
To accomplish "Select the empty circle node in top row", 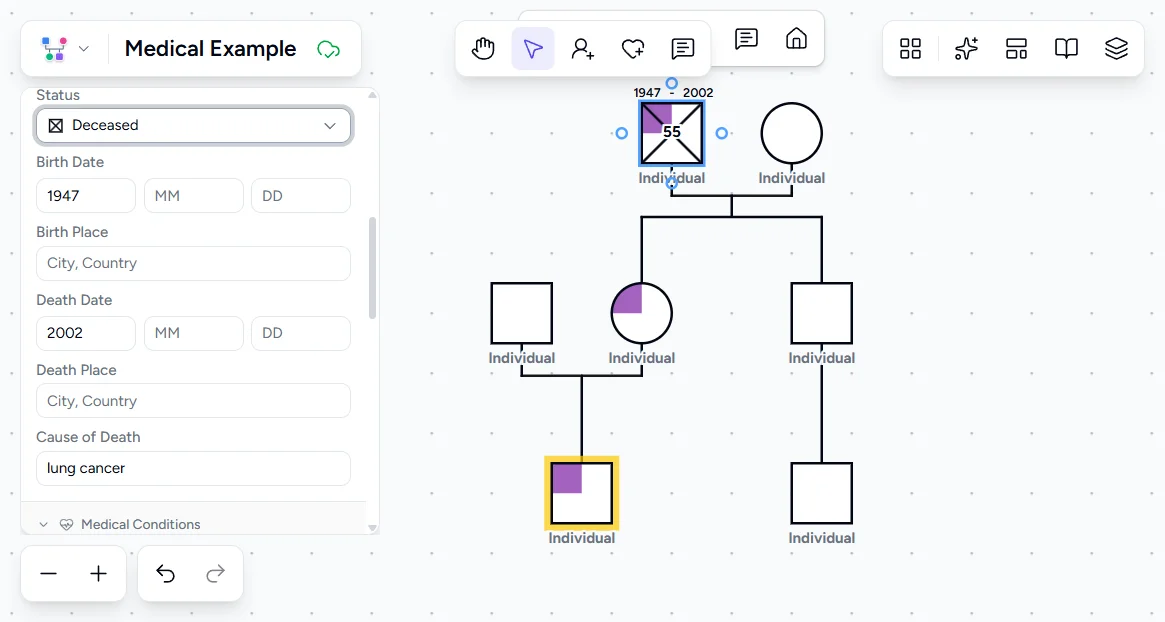I will 792,134.
